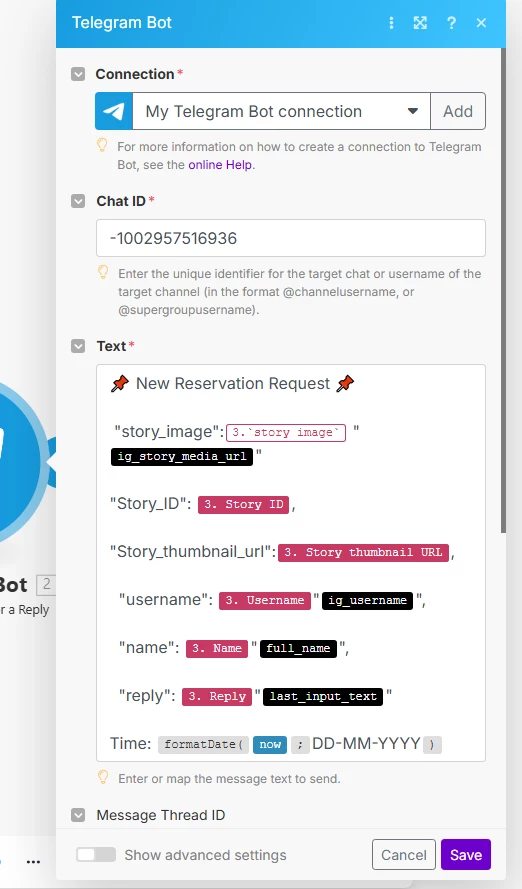This screenshot has height=889, width=522.
Task: Toggle Show advanced settings switch
Action: [x=96, y=854]
